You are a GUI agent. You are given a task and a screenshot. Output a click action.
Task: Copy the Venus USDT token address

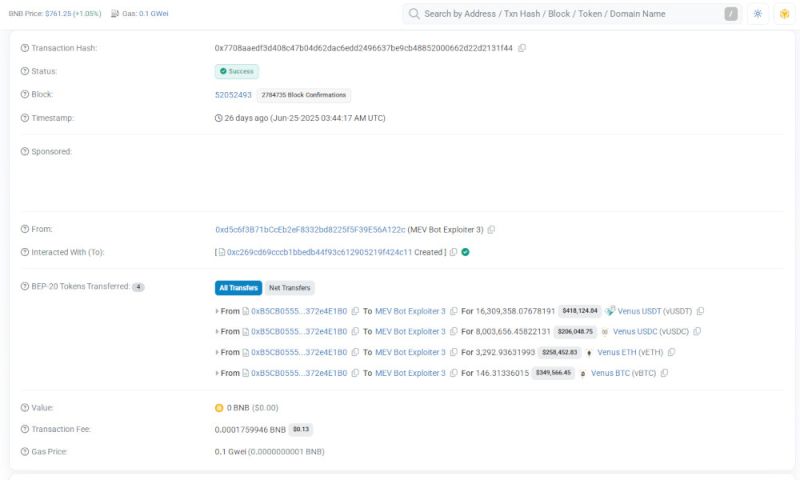[x=701, y=311]
